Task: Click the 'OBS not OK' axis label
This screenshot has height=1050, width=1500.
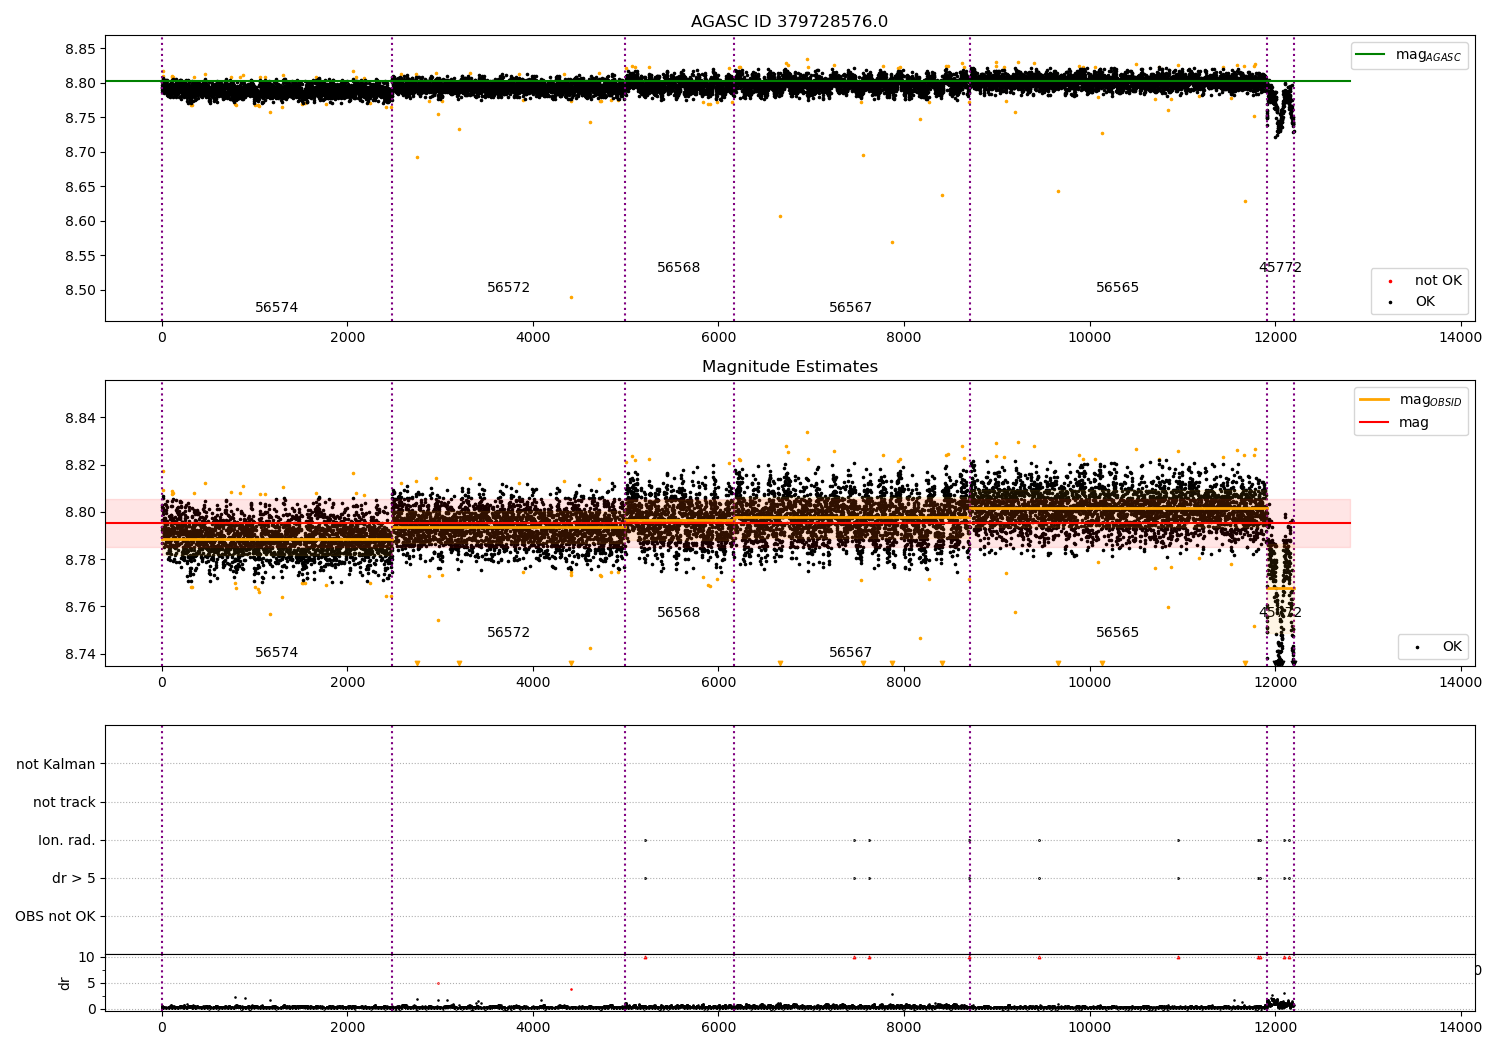Action: (56, 916)
